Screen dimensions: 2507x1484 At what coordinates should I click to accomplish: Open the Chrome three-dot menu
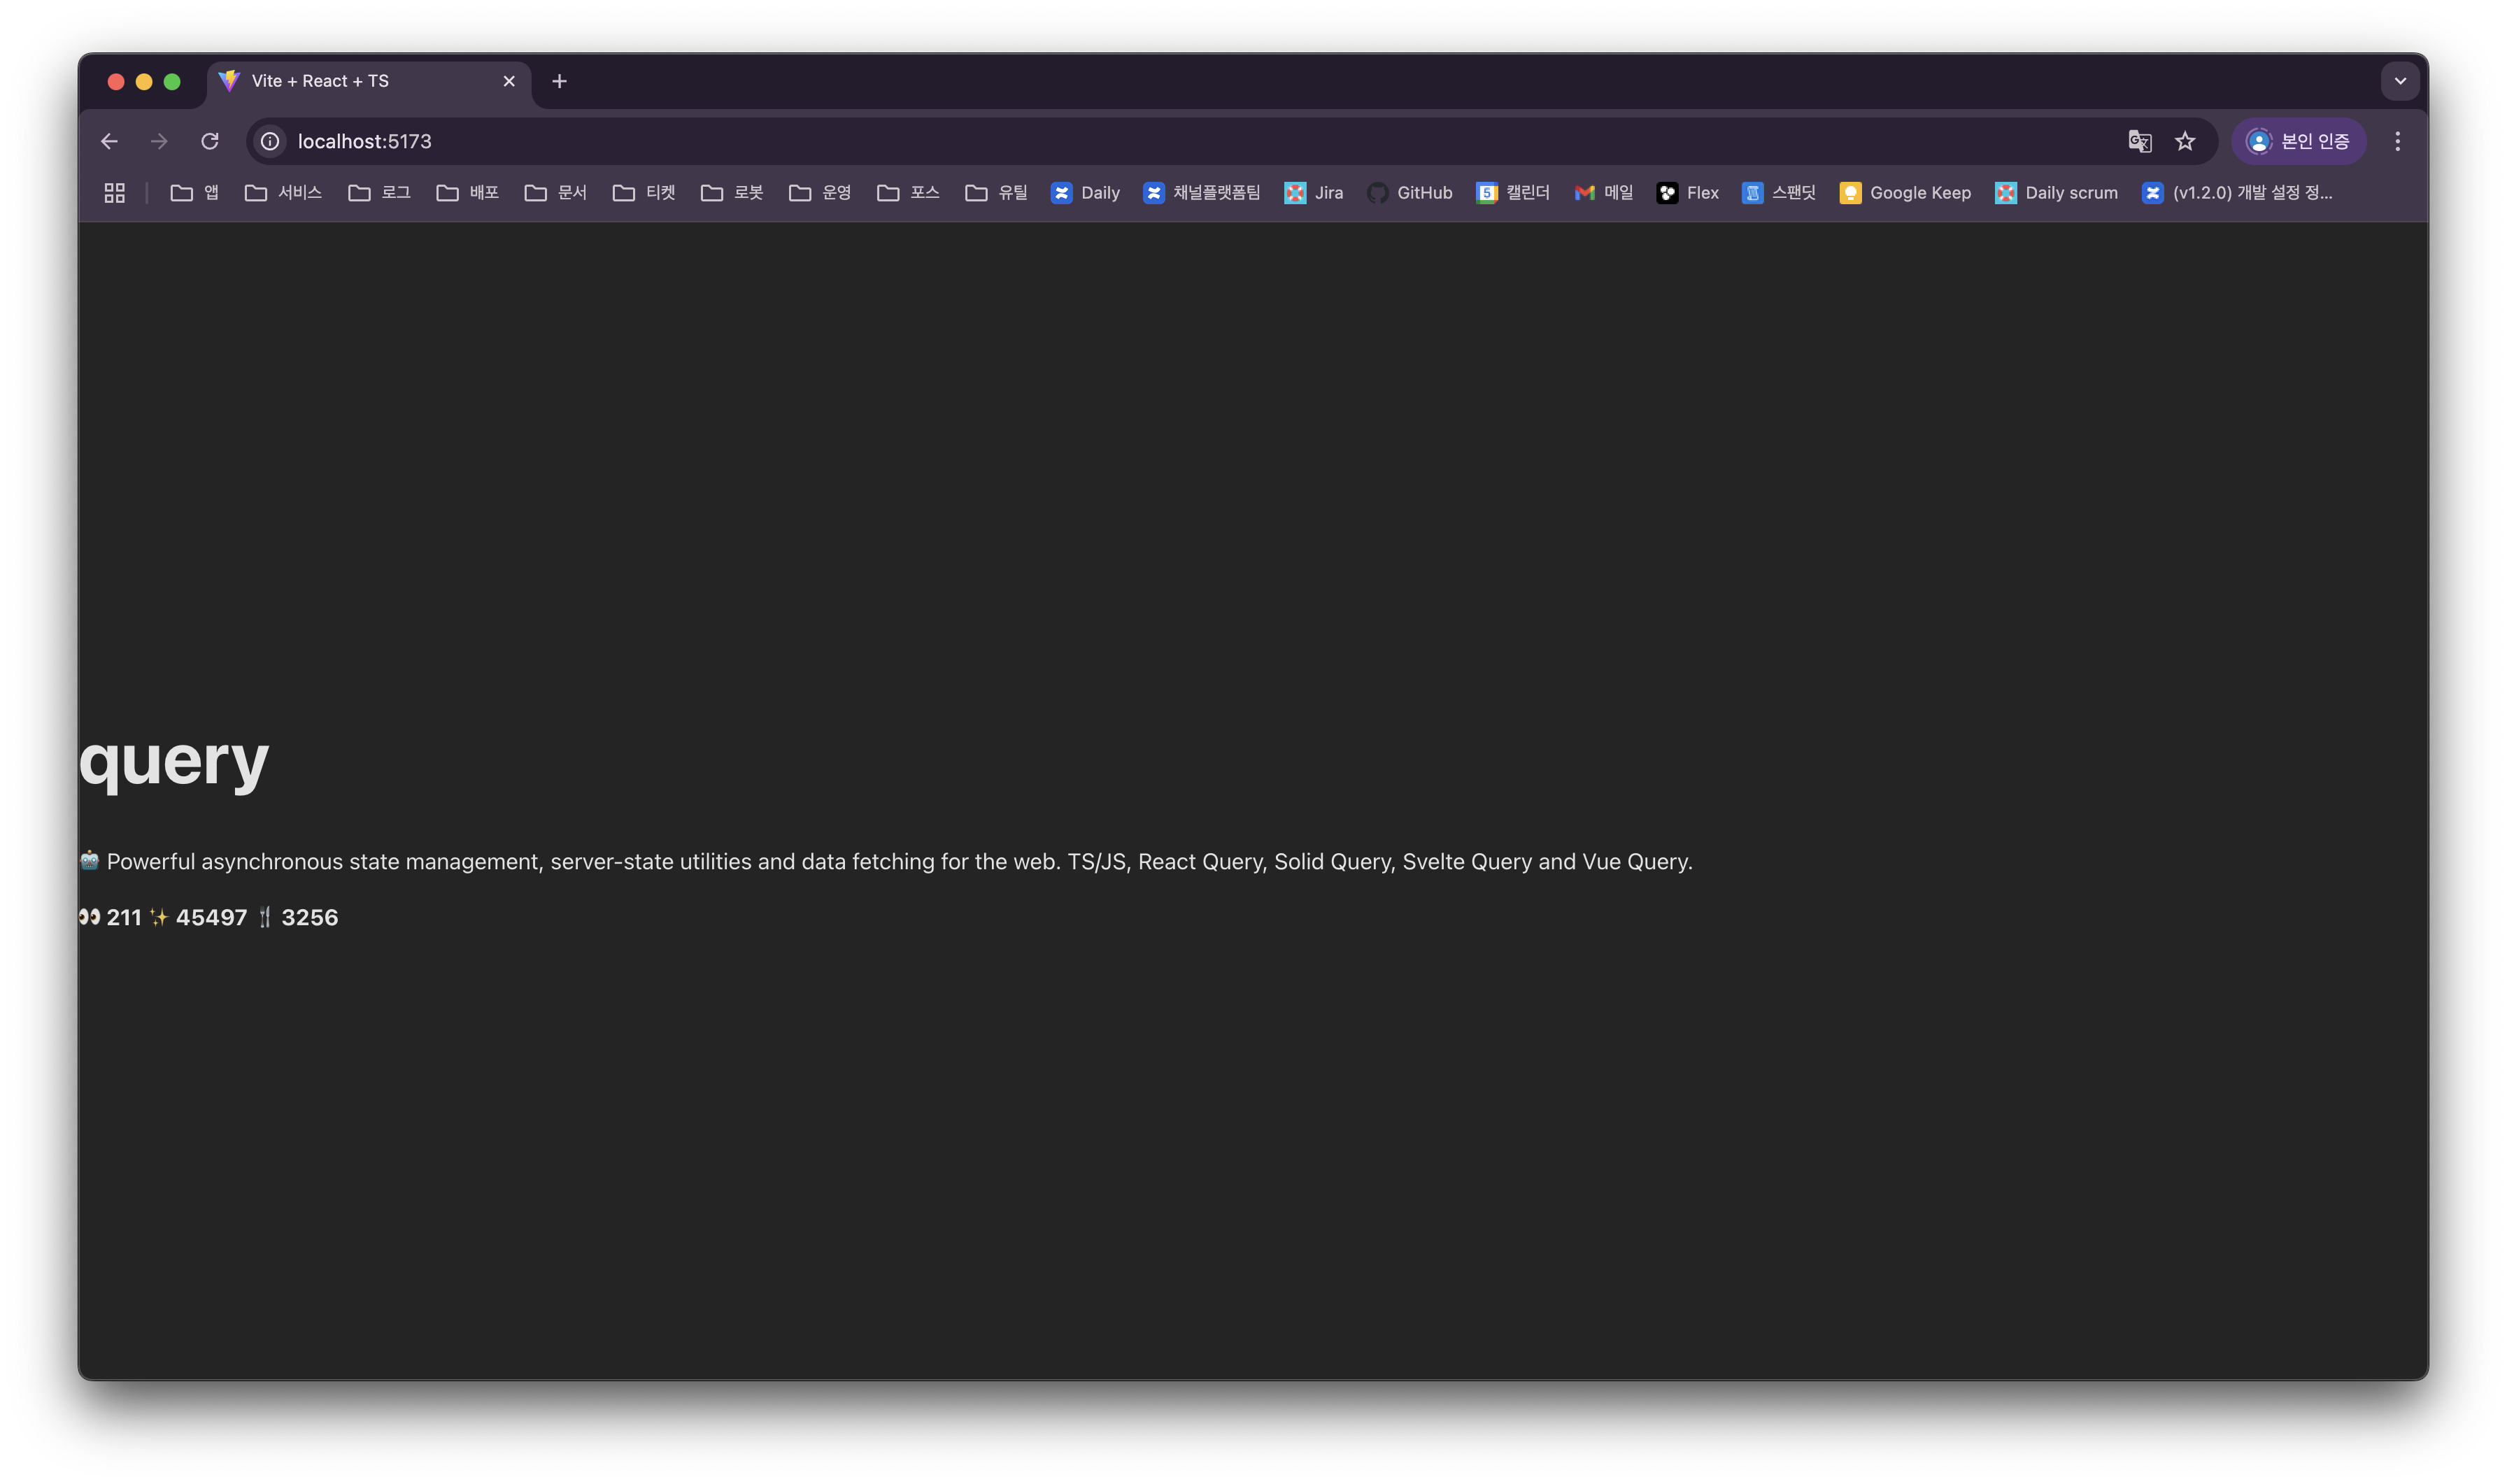point(2397,141)
